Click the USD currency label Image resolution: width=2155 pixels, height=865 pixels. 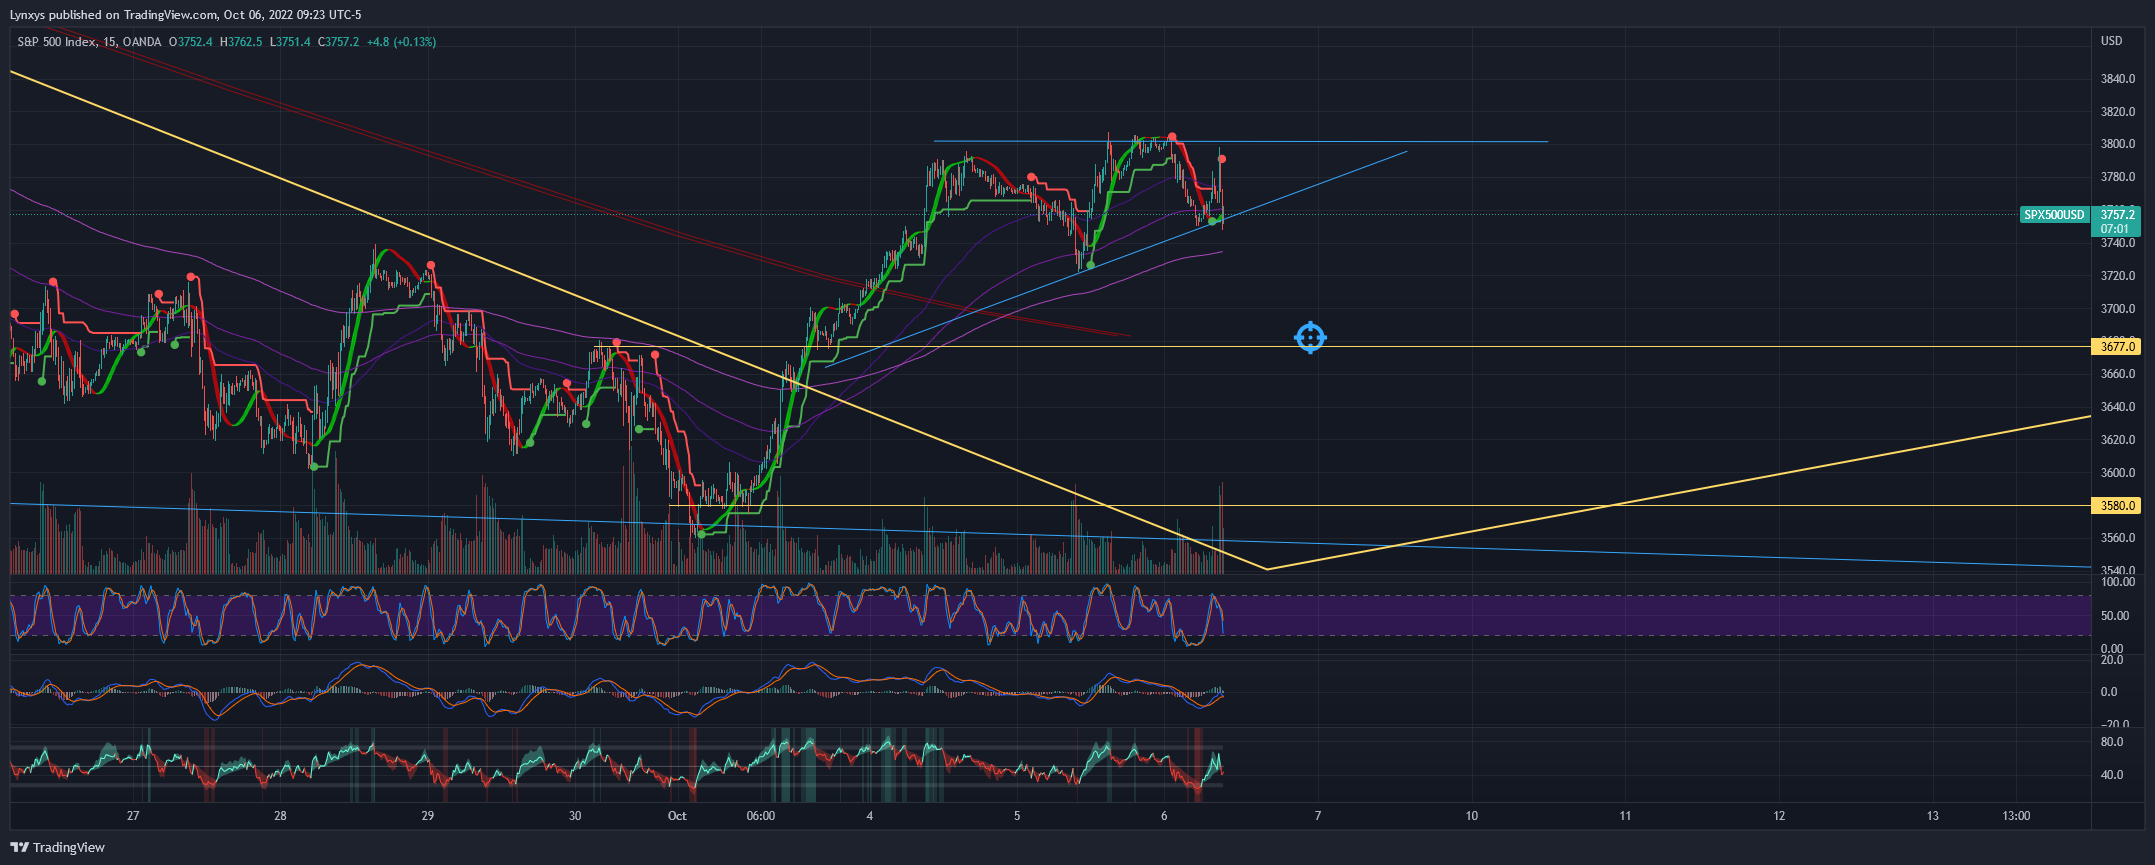tap(2111, 41)
